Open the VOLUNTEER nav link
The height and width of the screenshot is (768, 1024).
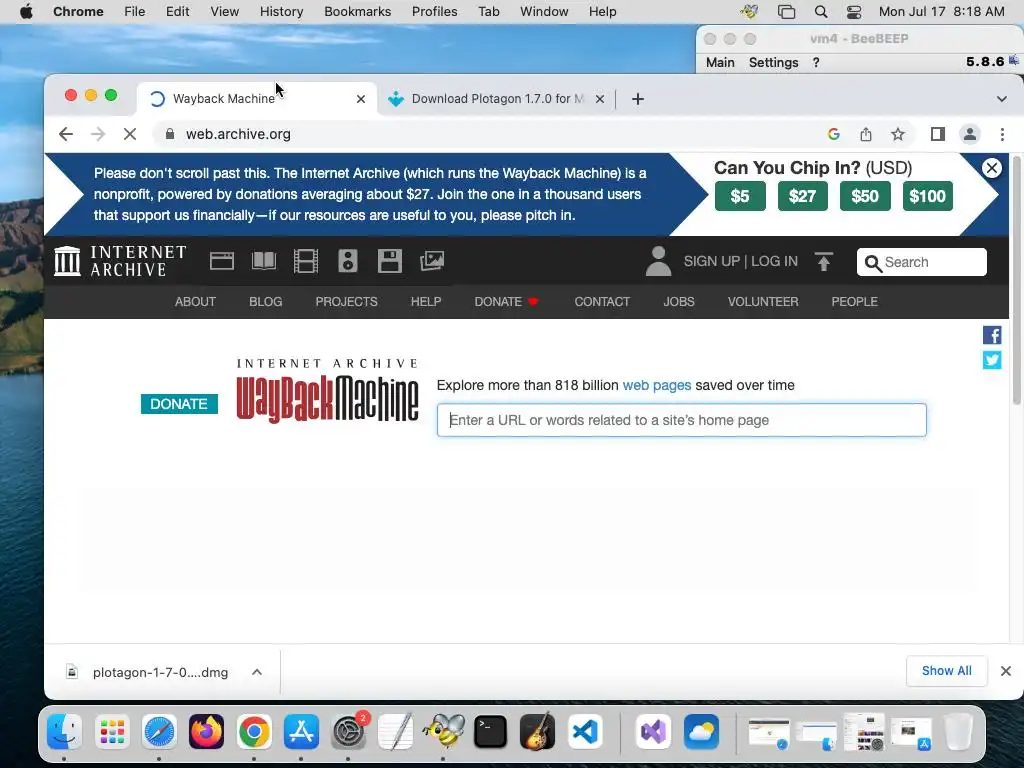(x=763, y=302)
